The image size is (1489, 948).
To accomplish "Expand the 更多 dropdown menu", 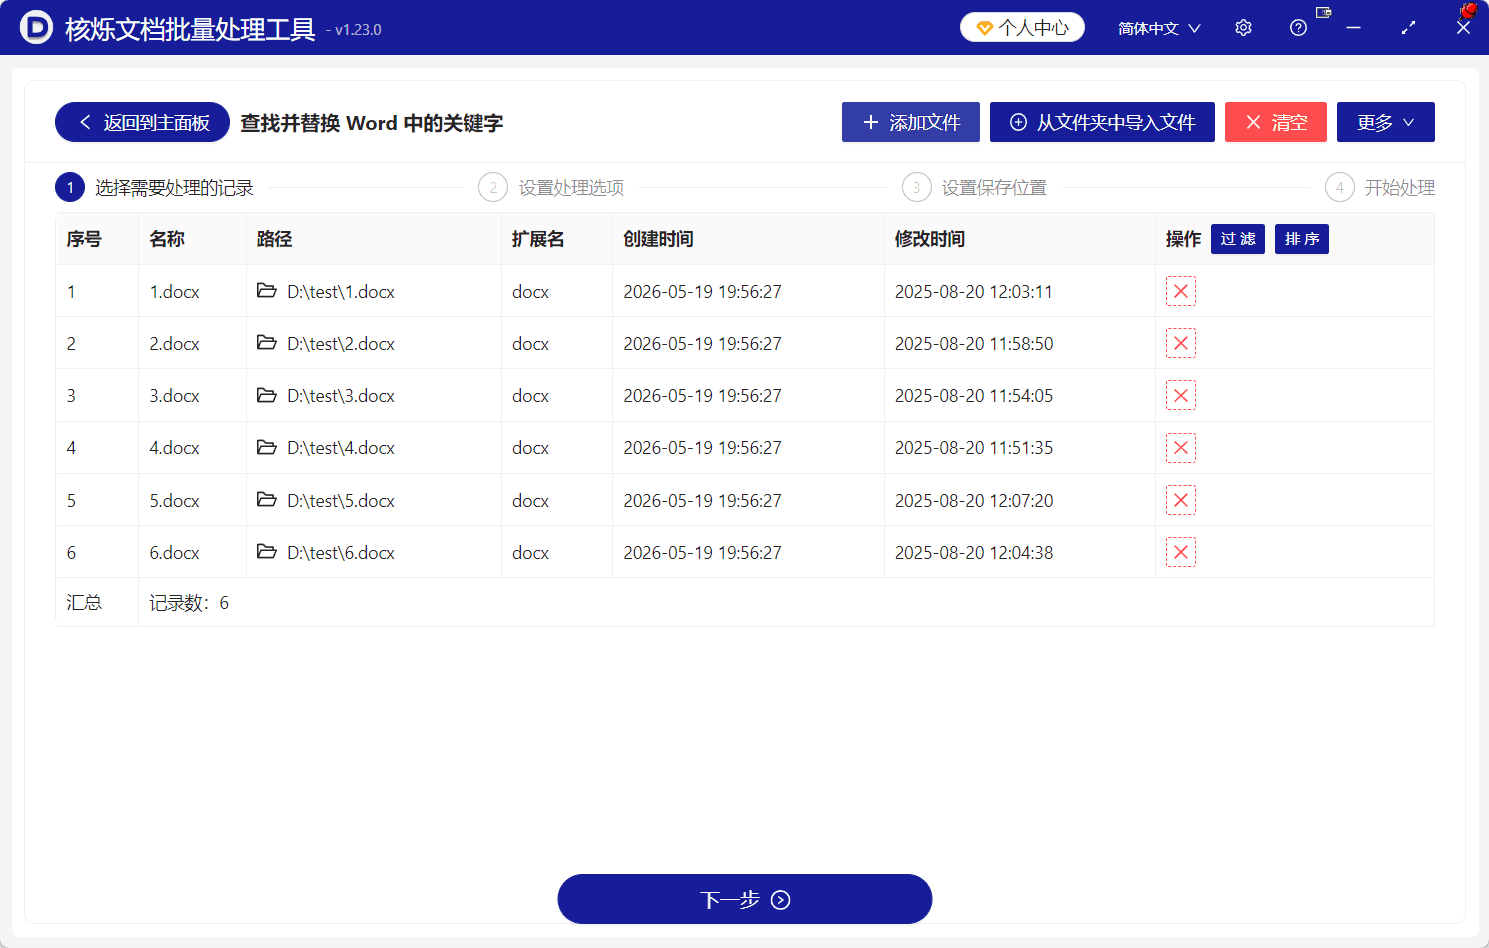I will [x=1386, y=122].
